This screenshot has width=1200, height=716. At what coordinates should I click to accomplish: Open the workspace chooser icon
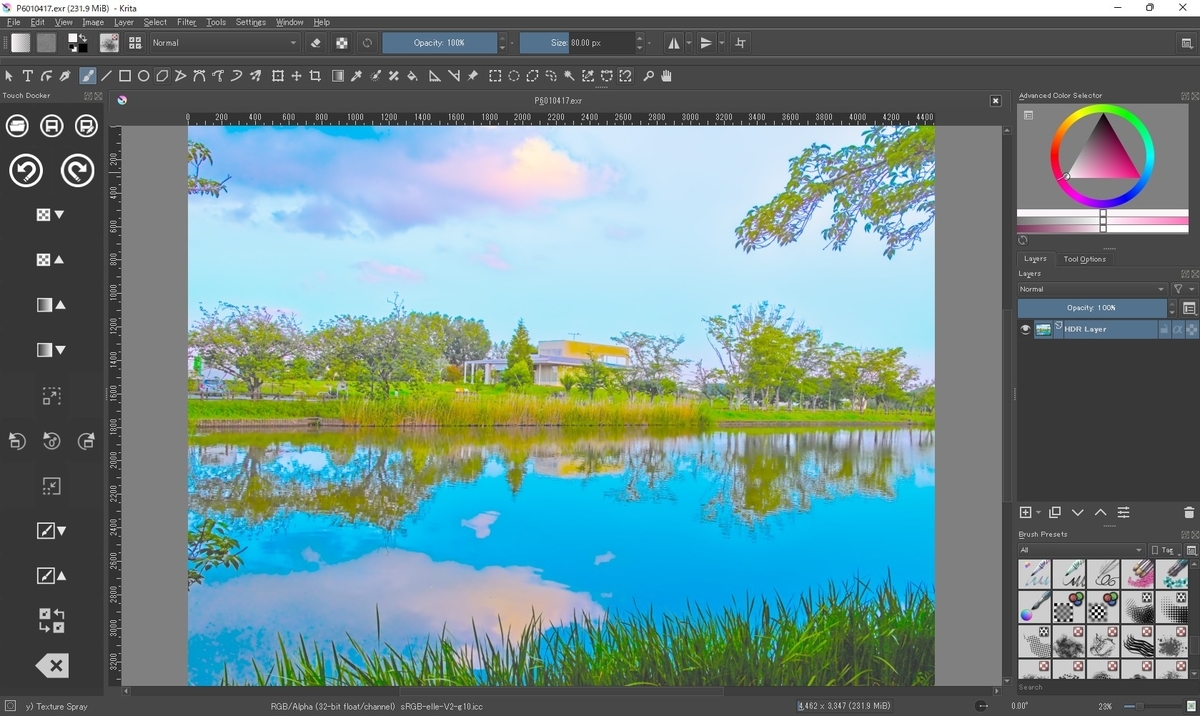(1186, 43)
